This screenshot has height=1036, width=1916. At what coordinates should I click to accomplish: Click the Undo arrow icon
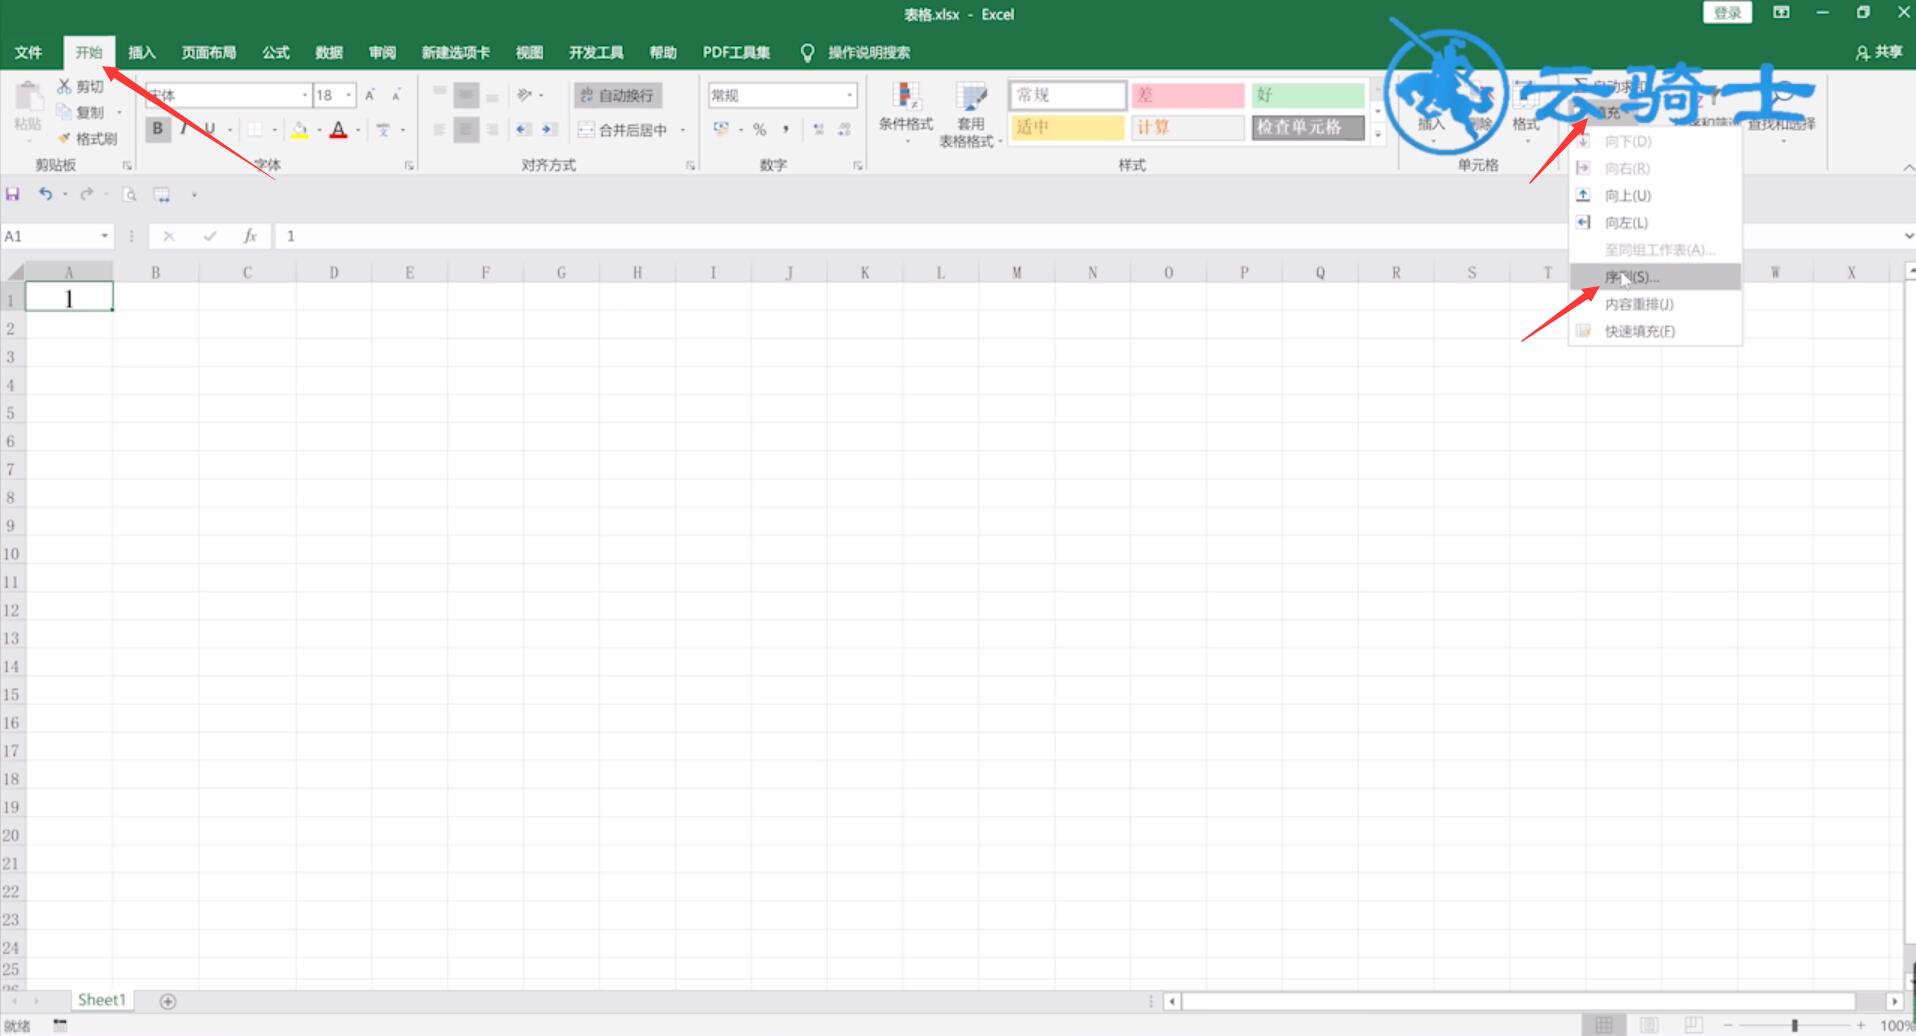[x=45, y=194]
